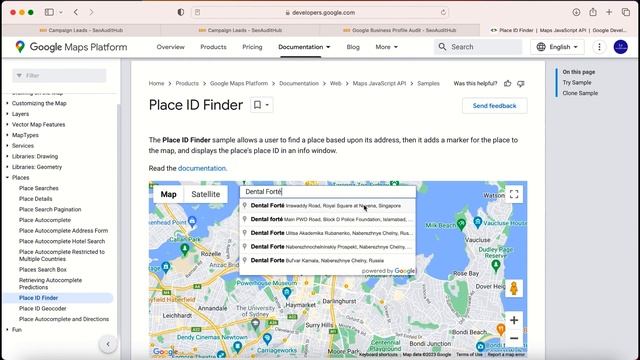Image resolution: width=640 pixels, height=360 pixels.
Task: Click the Safari forward arrow
Action: pyautogui.click(x=91, y=12)
